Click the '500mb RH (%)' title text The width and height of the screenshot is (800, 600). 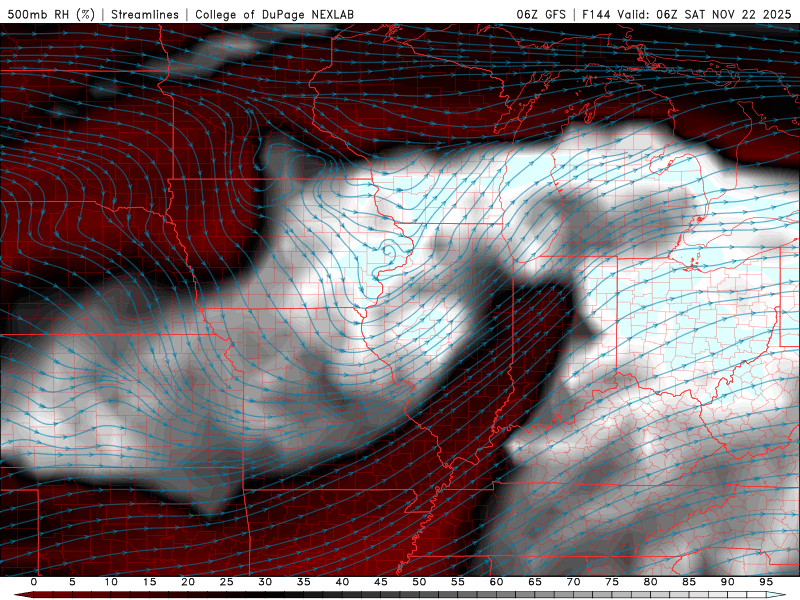tap(51, 14)
